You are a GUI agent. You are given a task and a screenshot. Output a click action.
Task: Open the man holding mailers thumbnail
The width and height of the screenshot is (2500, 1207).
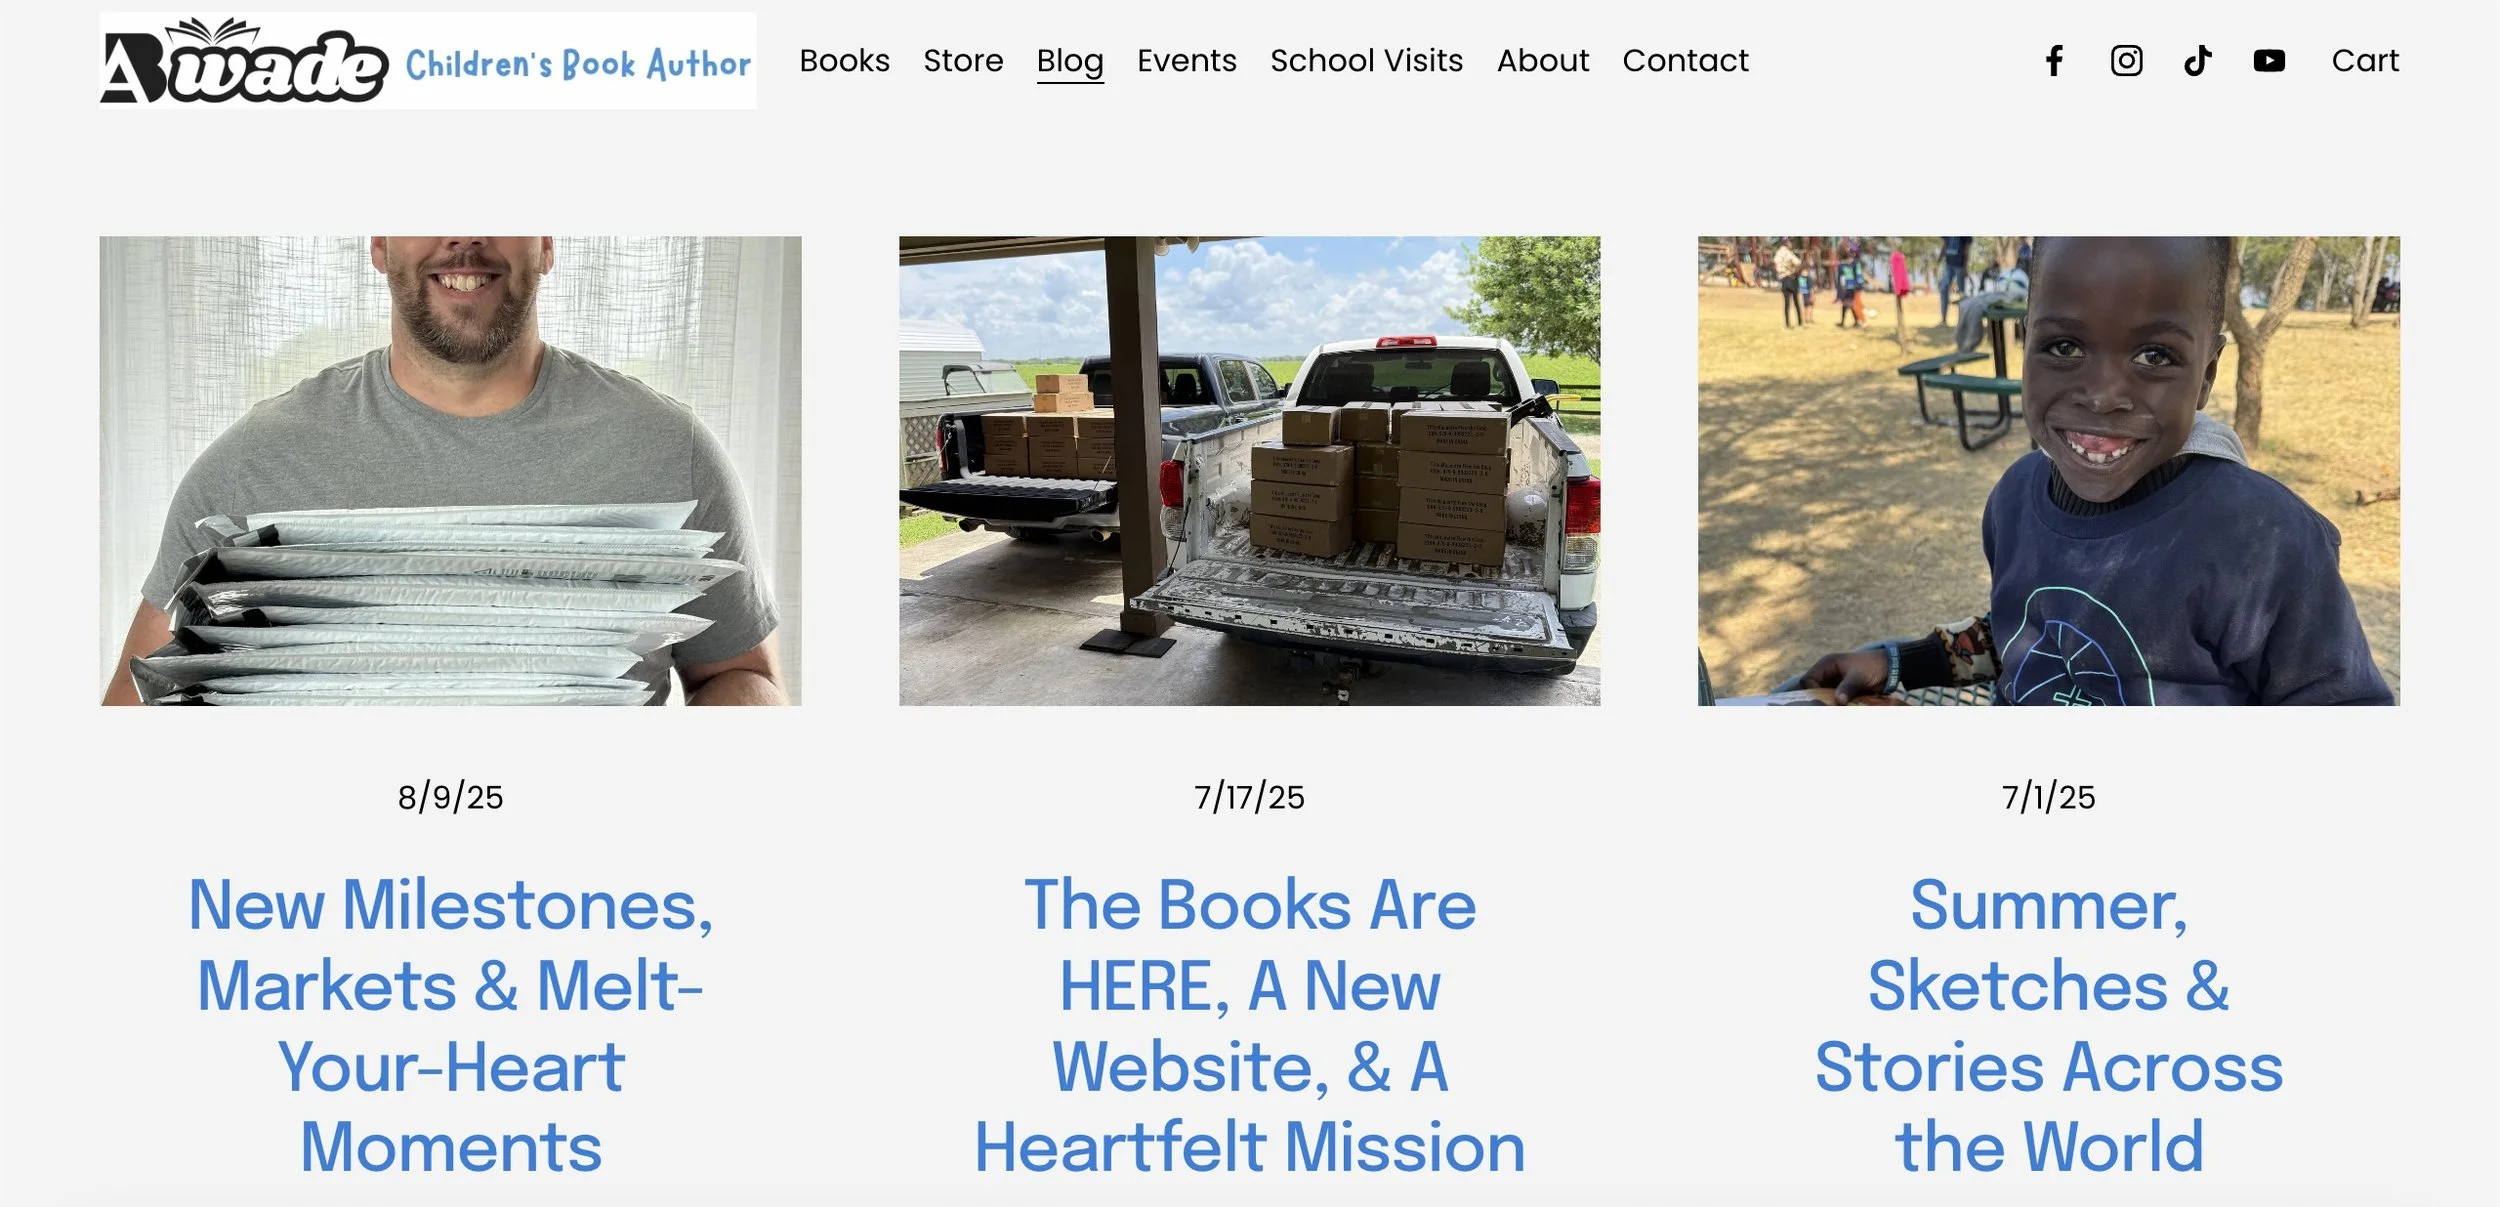(450, 471)
